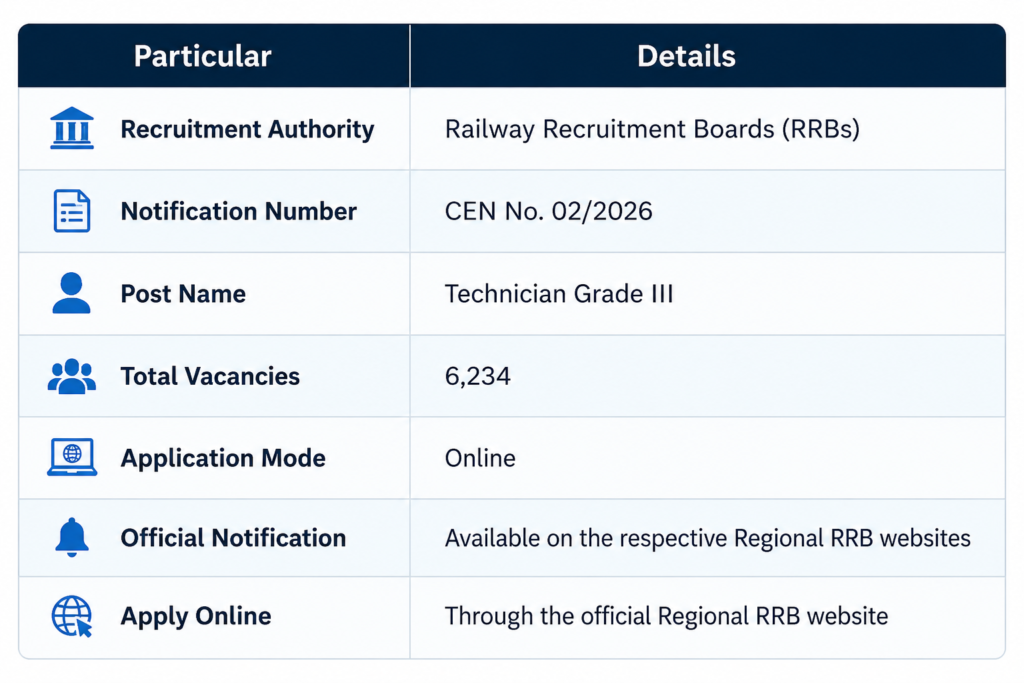Click Through the official Regional RRB website

[666, 616]
